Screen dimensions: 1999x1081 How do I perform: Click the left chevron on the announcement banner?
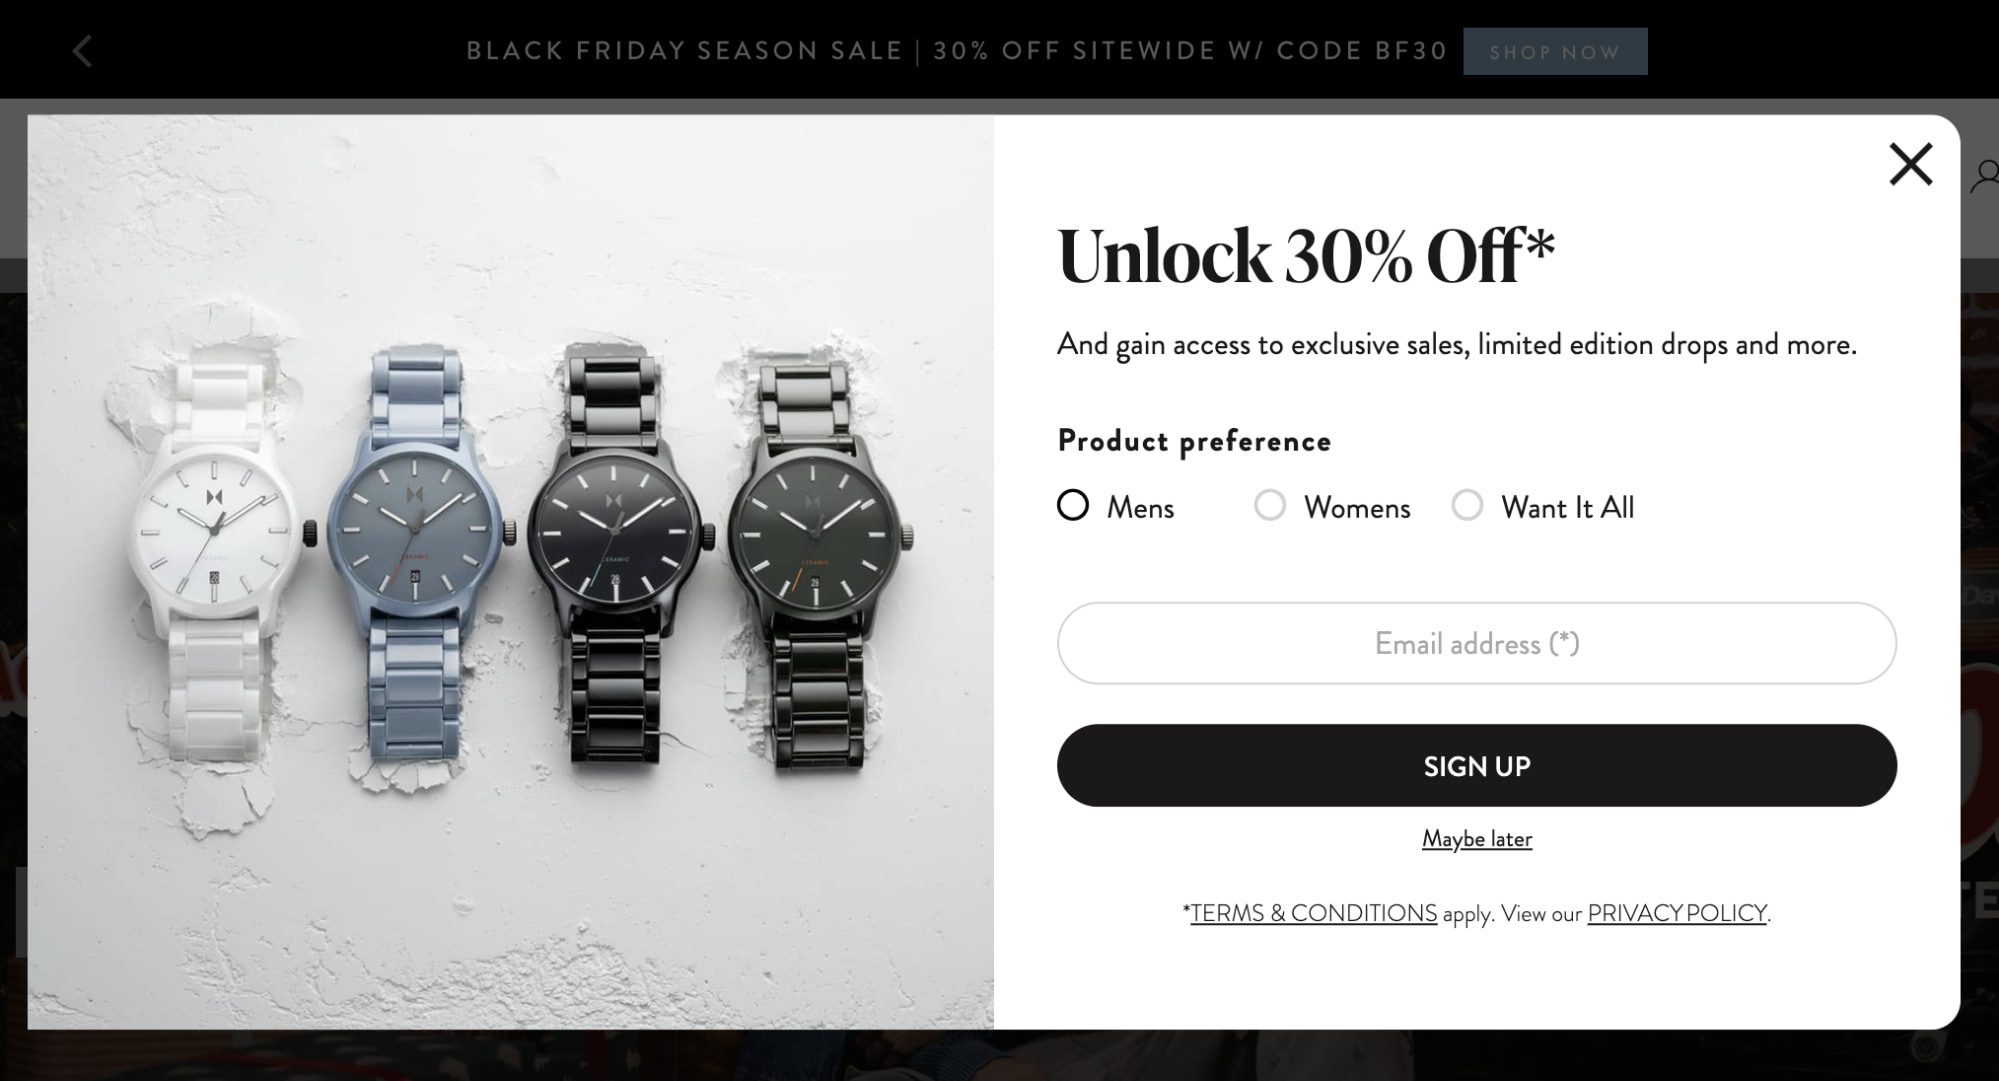click(83, 50)
